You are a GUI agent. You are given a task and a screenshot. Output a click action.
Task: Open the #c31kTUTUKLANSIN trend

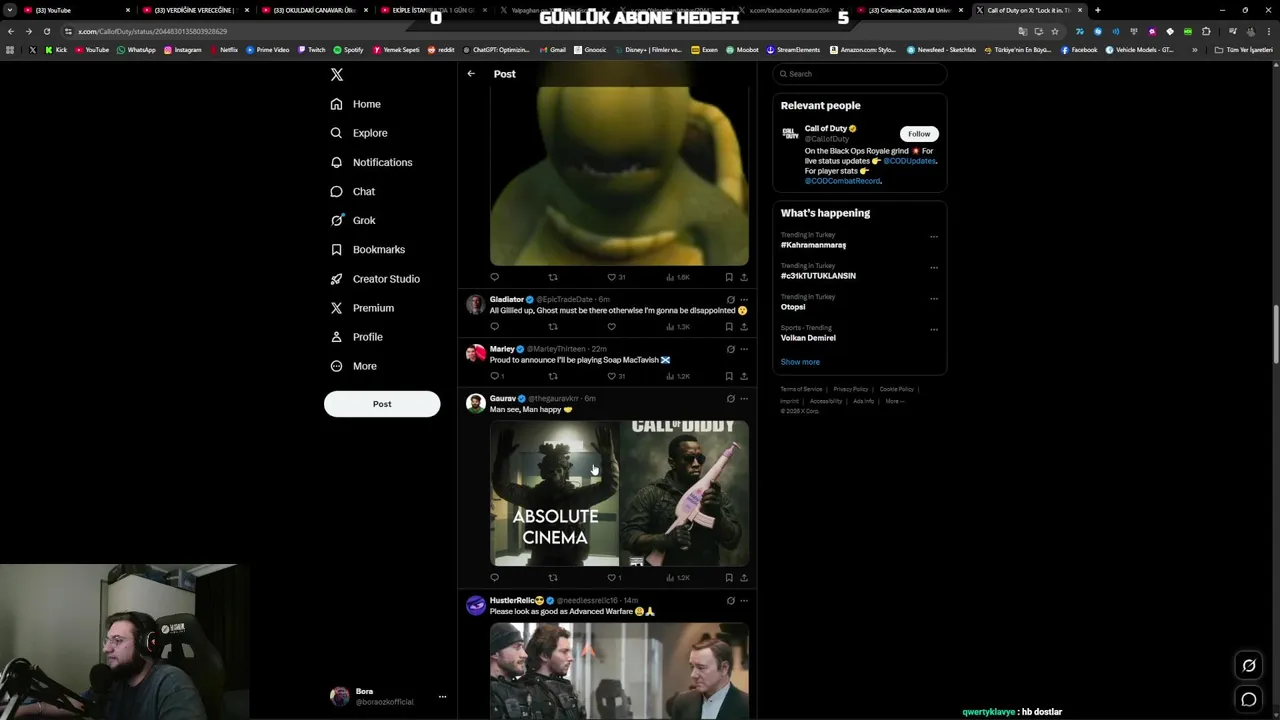818,276
